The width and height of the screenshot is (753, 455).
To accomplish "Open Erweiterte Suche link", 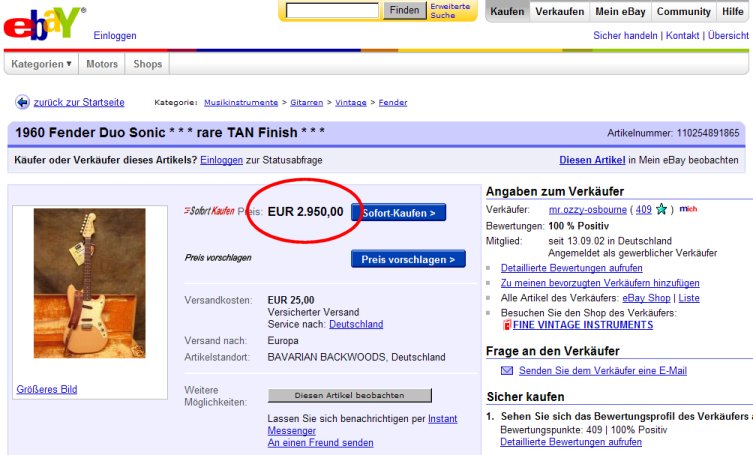I will point(450,11).
